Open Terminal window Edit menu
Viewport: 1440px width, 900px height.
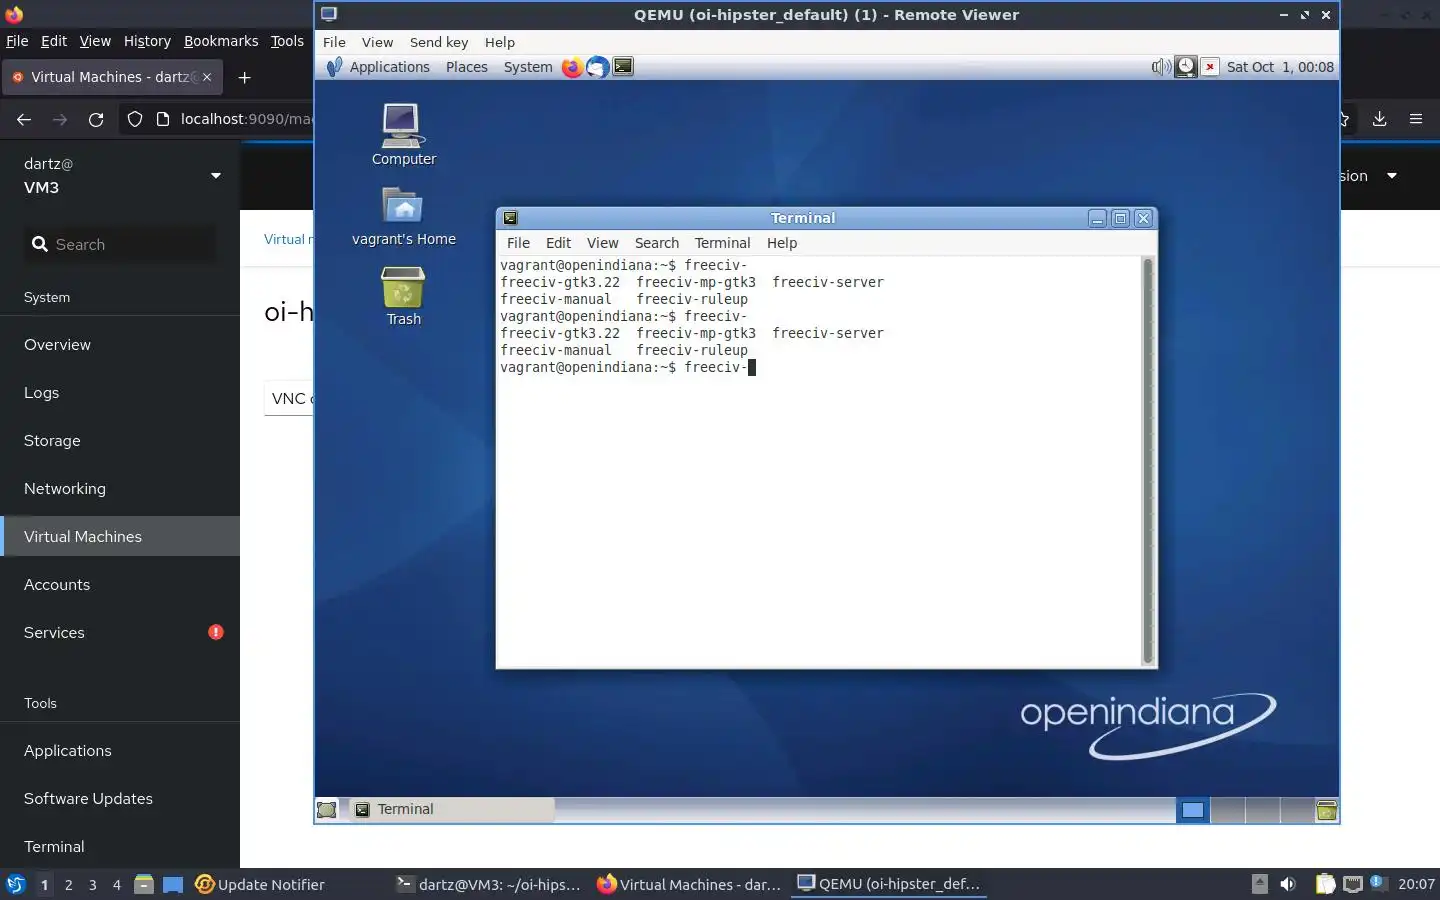tap(558, 243)
